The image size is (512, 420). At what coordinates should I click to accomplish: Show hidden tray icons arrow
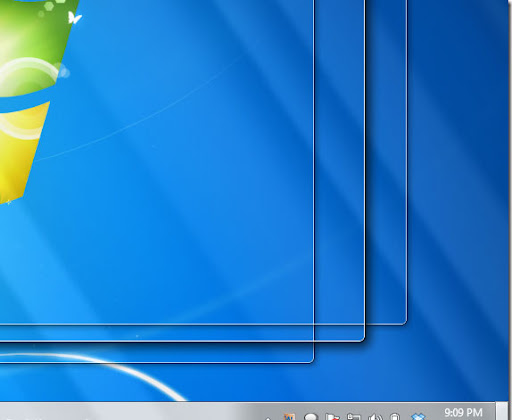(268, 418)
